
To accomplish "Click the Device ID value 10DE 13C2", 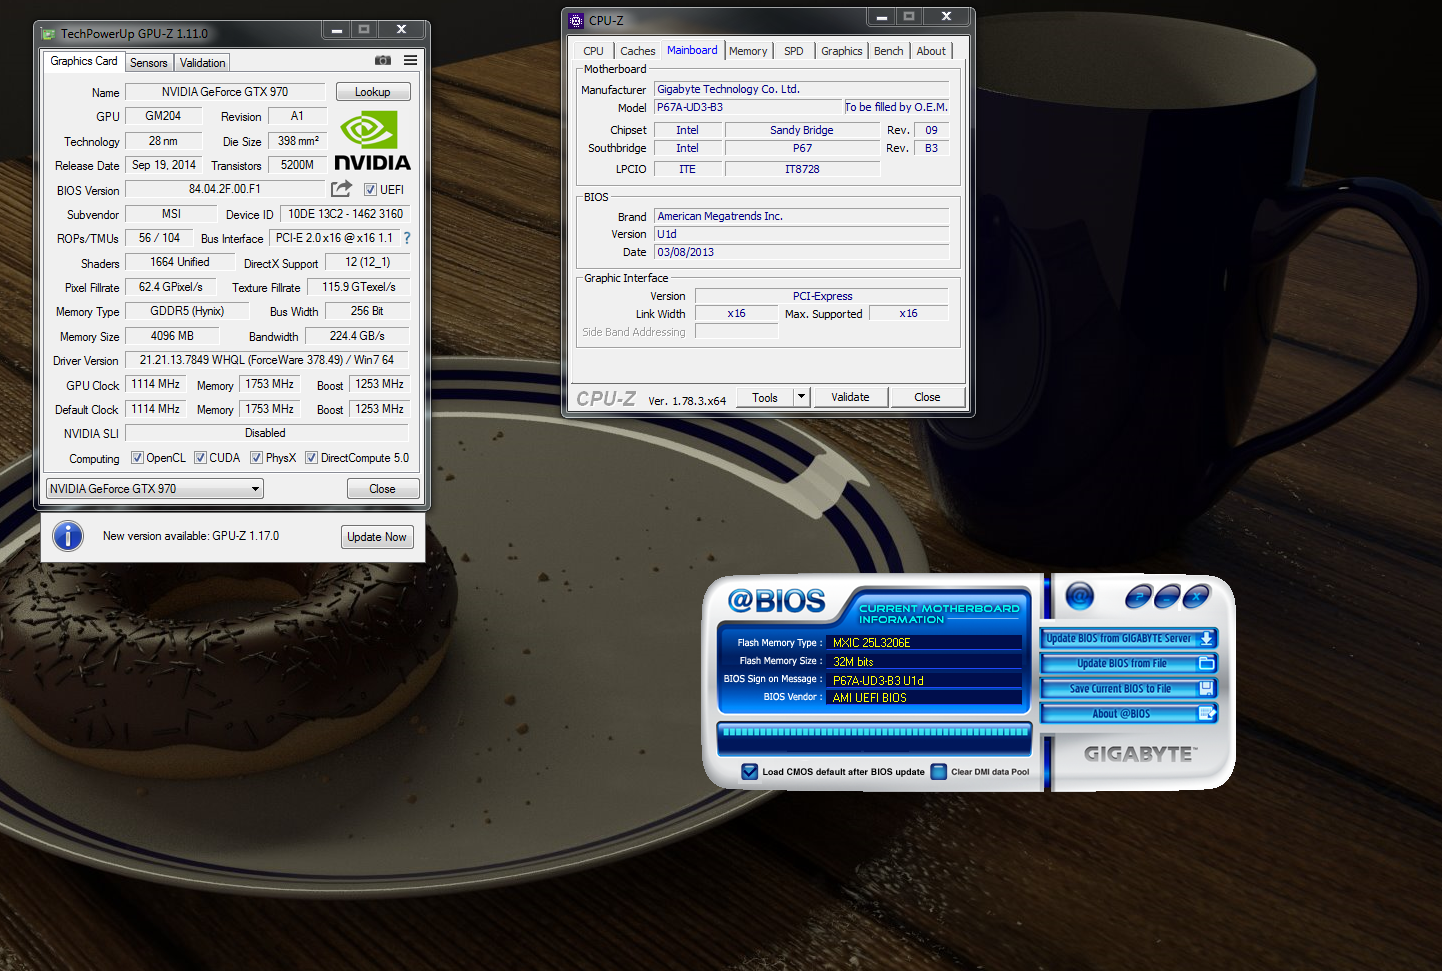I will tap(345, 214).
